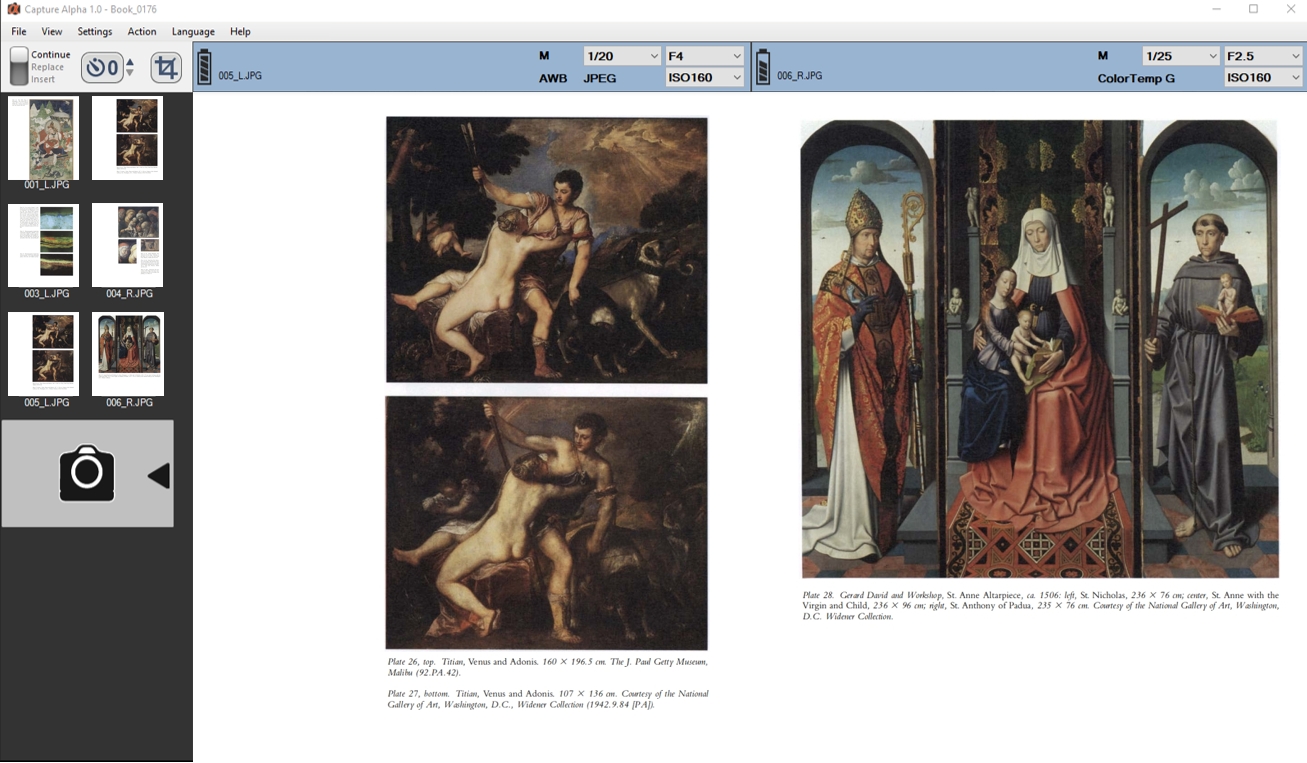
Task: Click the JPEG format label
Action: tap(600, 78)
